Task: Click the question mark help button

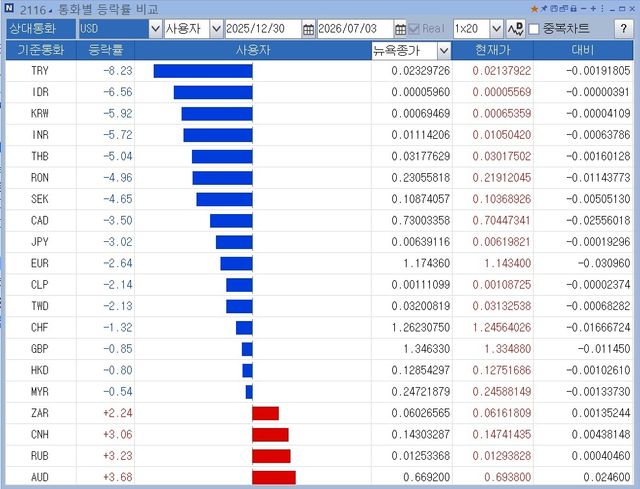Action: (623, 29)
